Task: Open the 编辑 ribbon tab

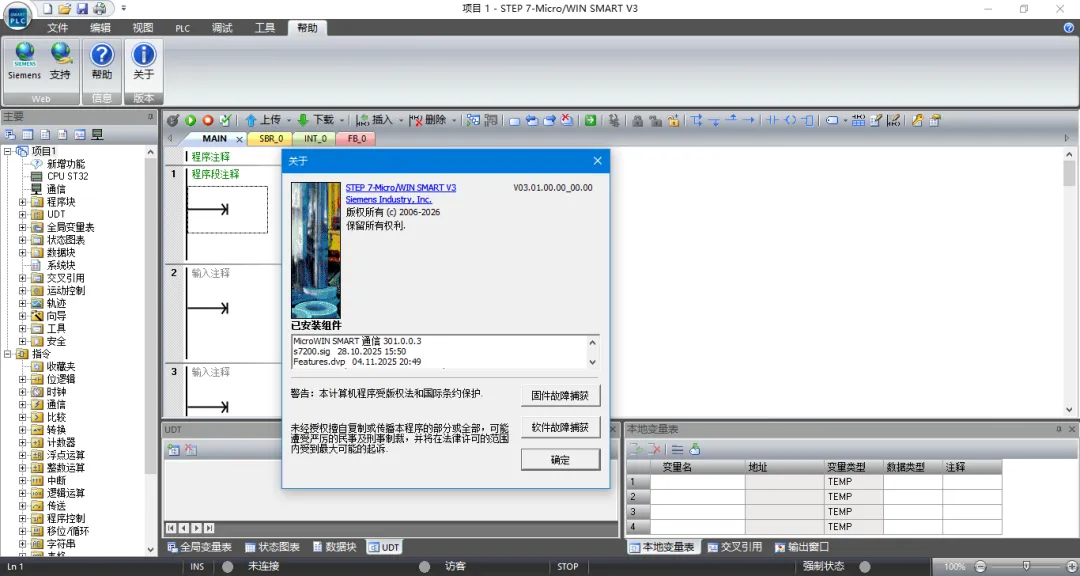Action: point(101,28)
